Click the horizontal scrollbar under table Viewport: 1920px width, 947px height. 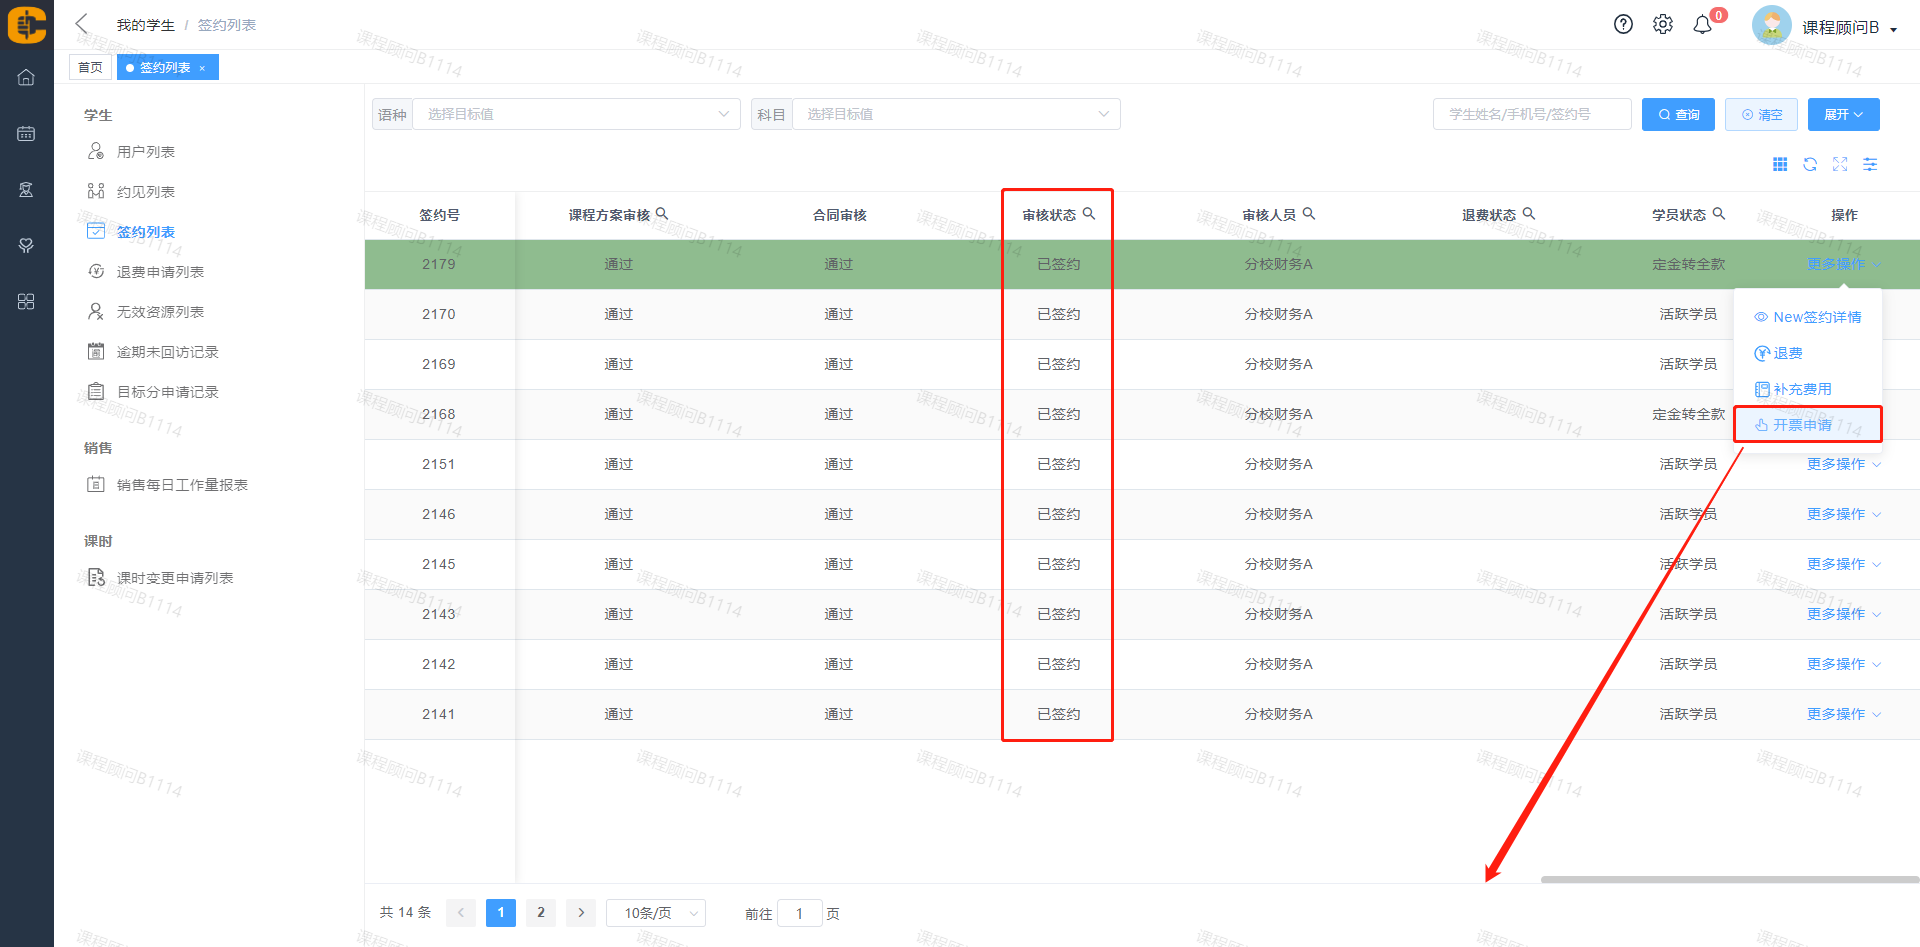(1729, 880)
